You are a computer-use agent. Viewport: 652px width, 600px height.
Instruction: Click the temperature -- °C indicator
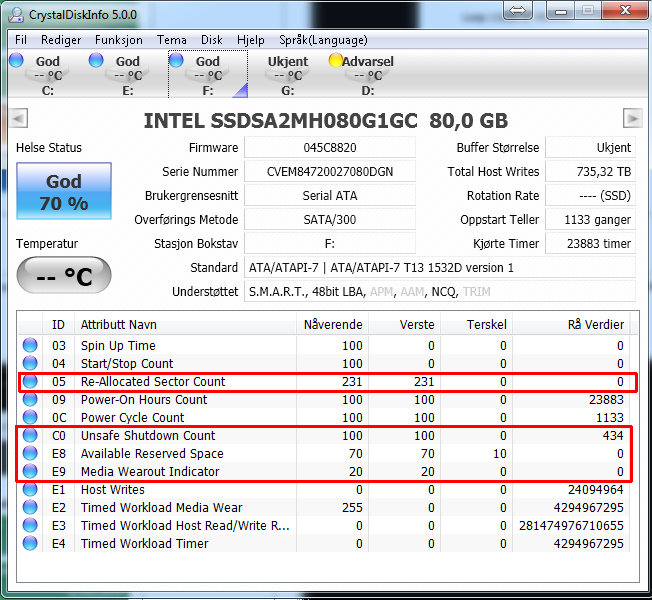pyautogui.click(x=64, y=275)
